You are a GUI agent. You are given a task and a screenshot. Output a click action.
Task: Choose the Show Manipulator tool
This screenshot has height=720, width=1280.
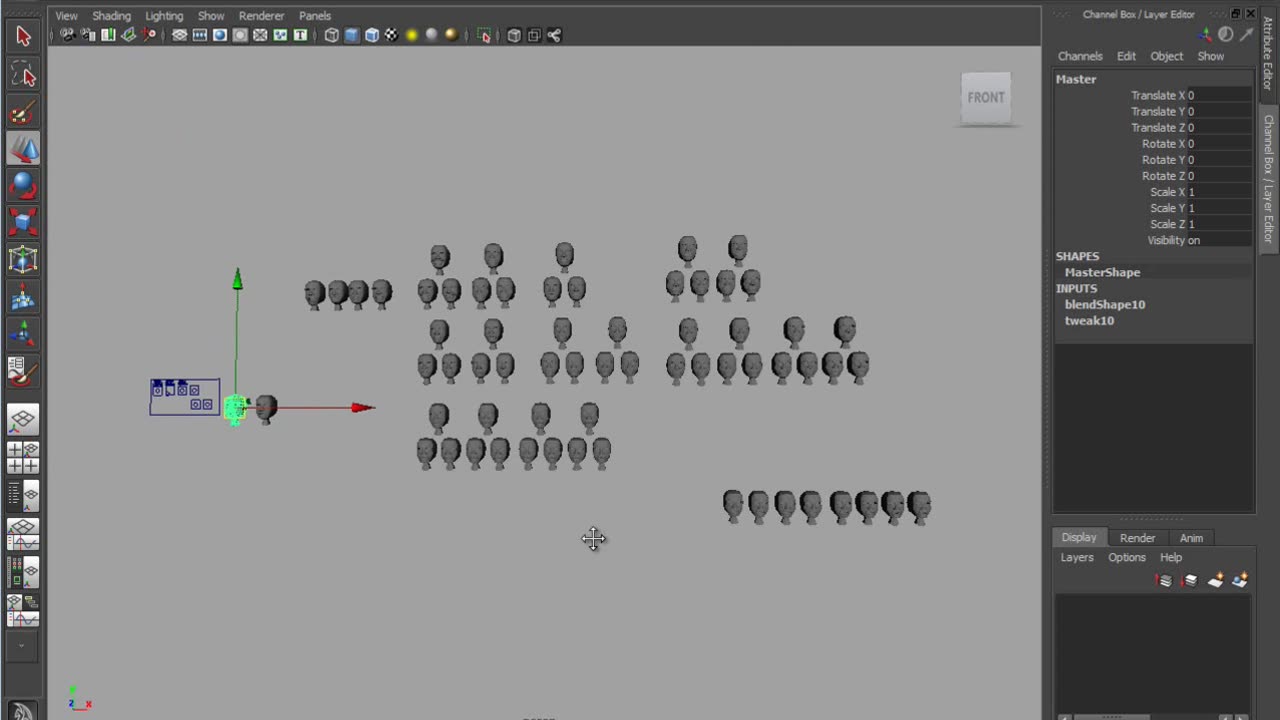coord(23,334)
